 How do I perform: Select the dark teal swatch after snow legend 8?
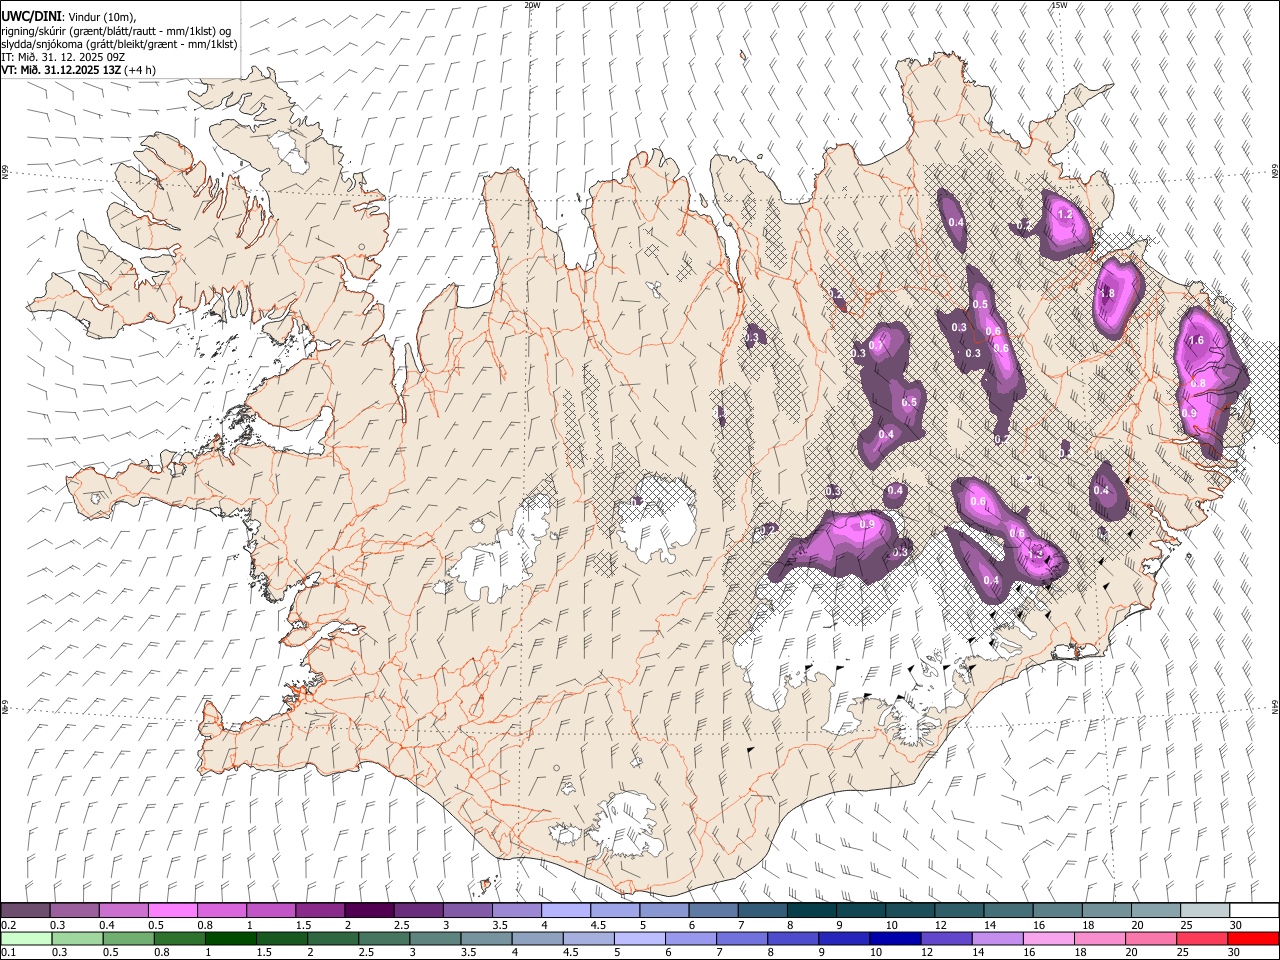pyautogui.click(x=811, y=911)
